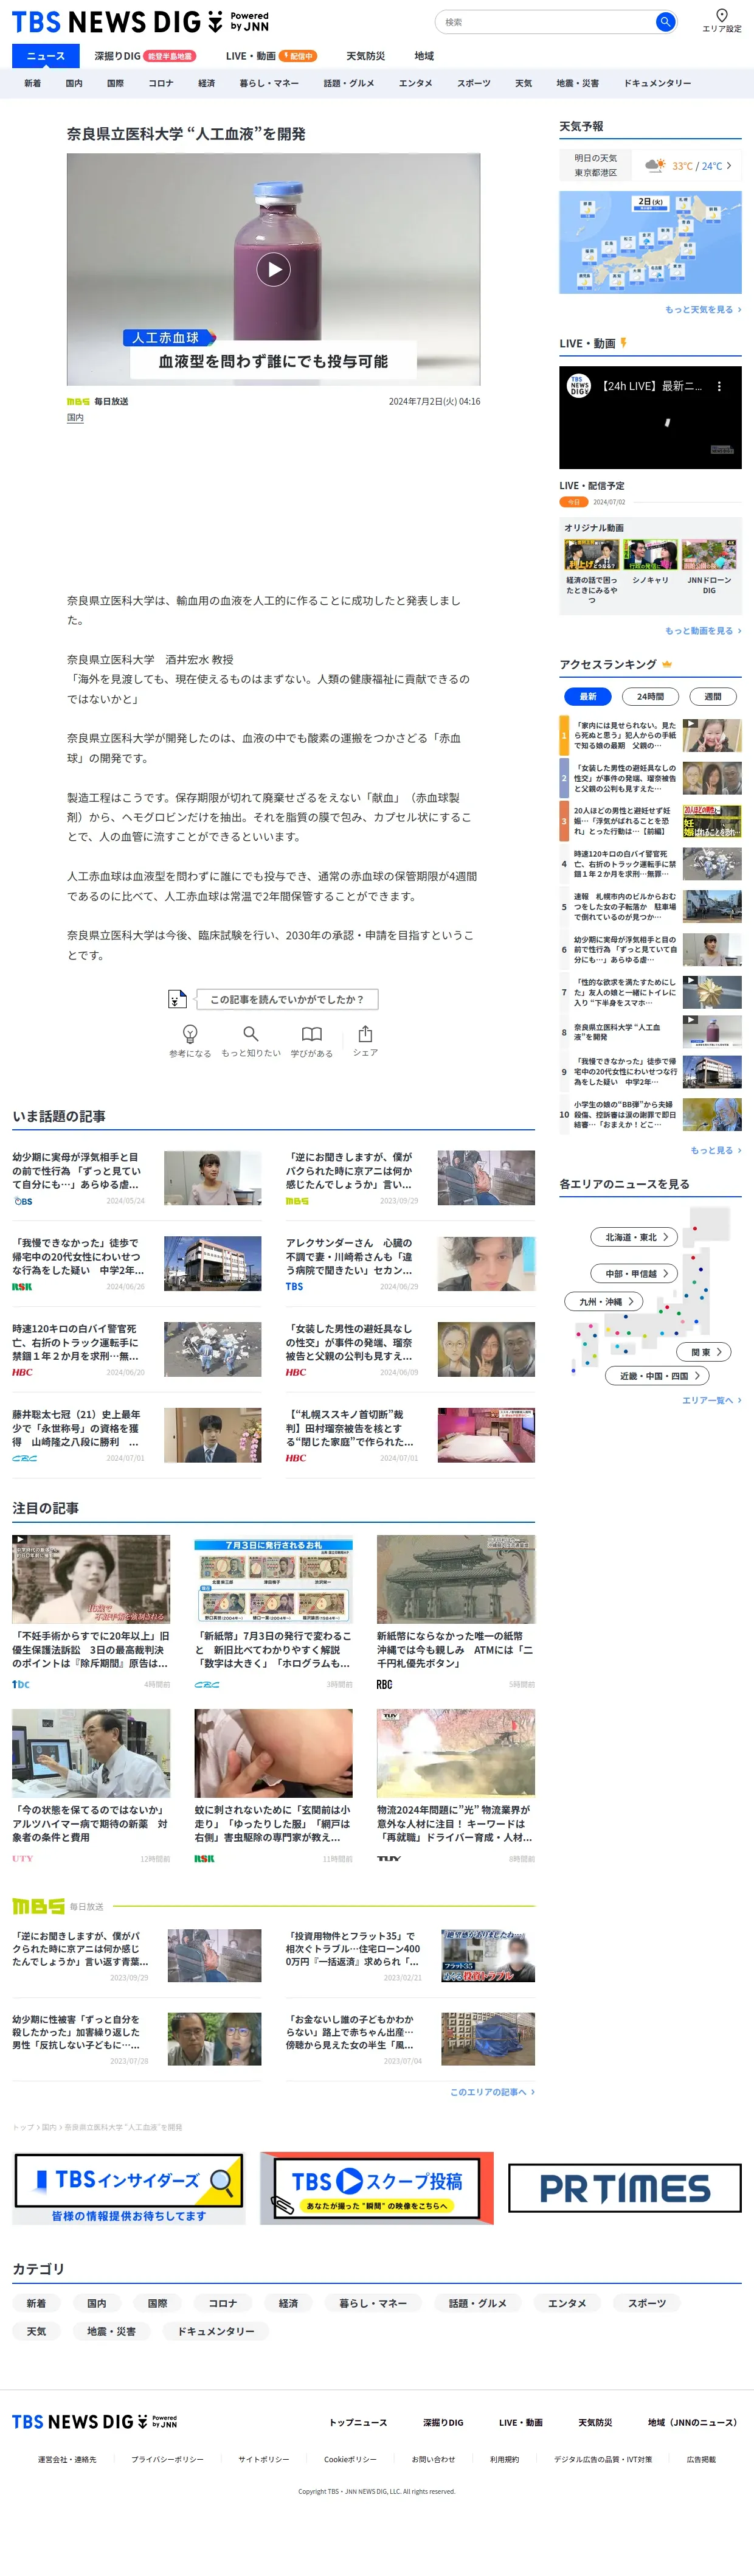The image size is (754, 2576).
Task: Open the シノキャリ original video thumbnail
Action: pyautogui.click(x=650, y=554)
